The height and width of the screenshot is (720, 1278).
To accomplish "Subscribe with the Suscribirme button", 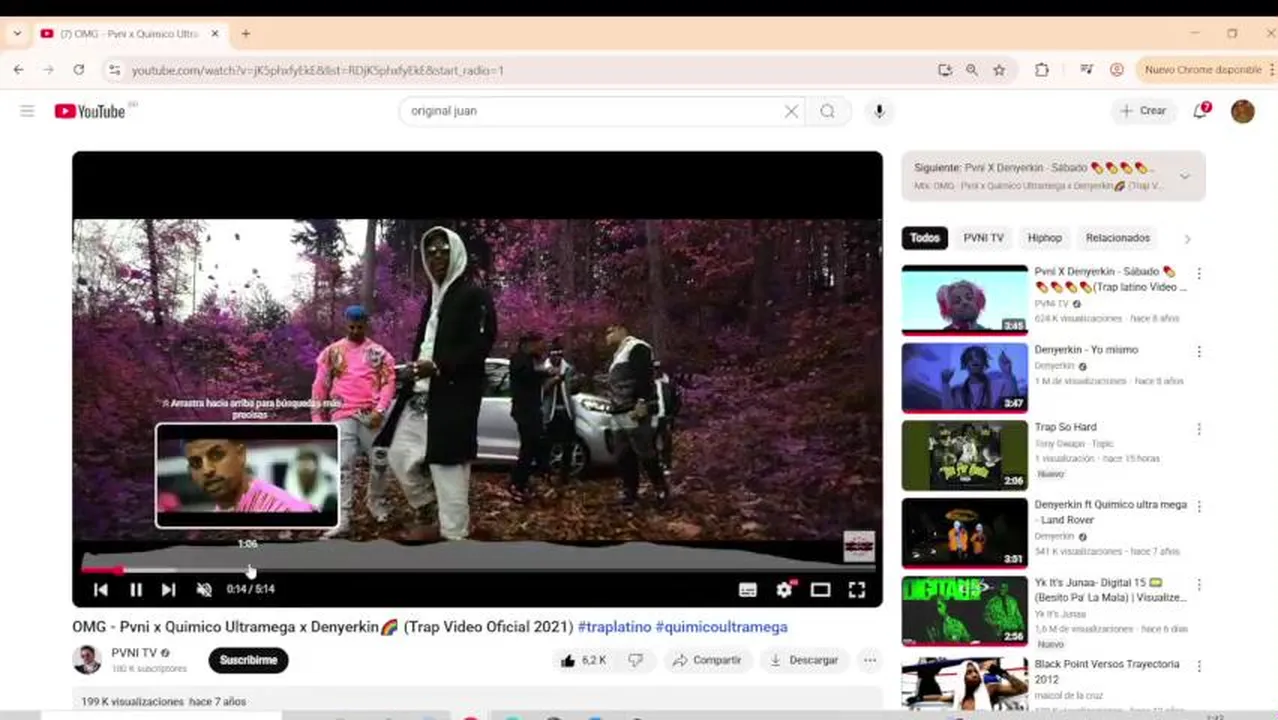I will [x=248, y=660].
